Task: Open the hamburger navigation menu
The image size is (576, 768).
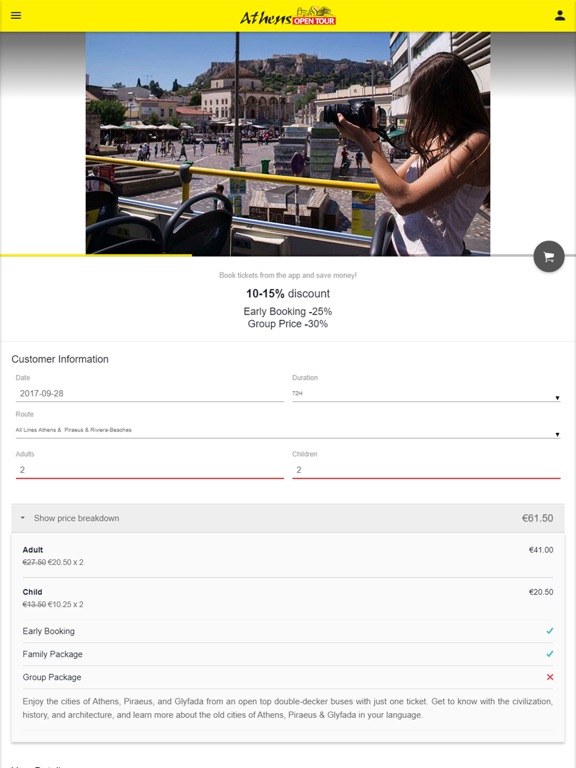Action: 16,15
